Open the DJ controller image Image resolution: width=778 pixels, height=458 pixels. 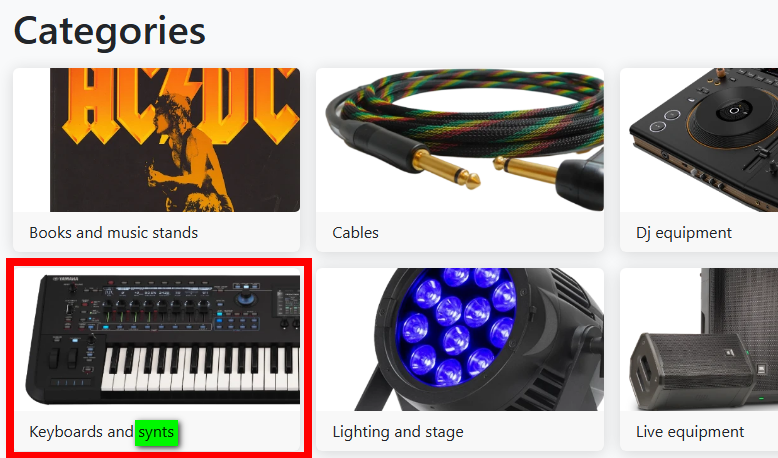[699, 140]
